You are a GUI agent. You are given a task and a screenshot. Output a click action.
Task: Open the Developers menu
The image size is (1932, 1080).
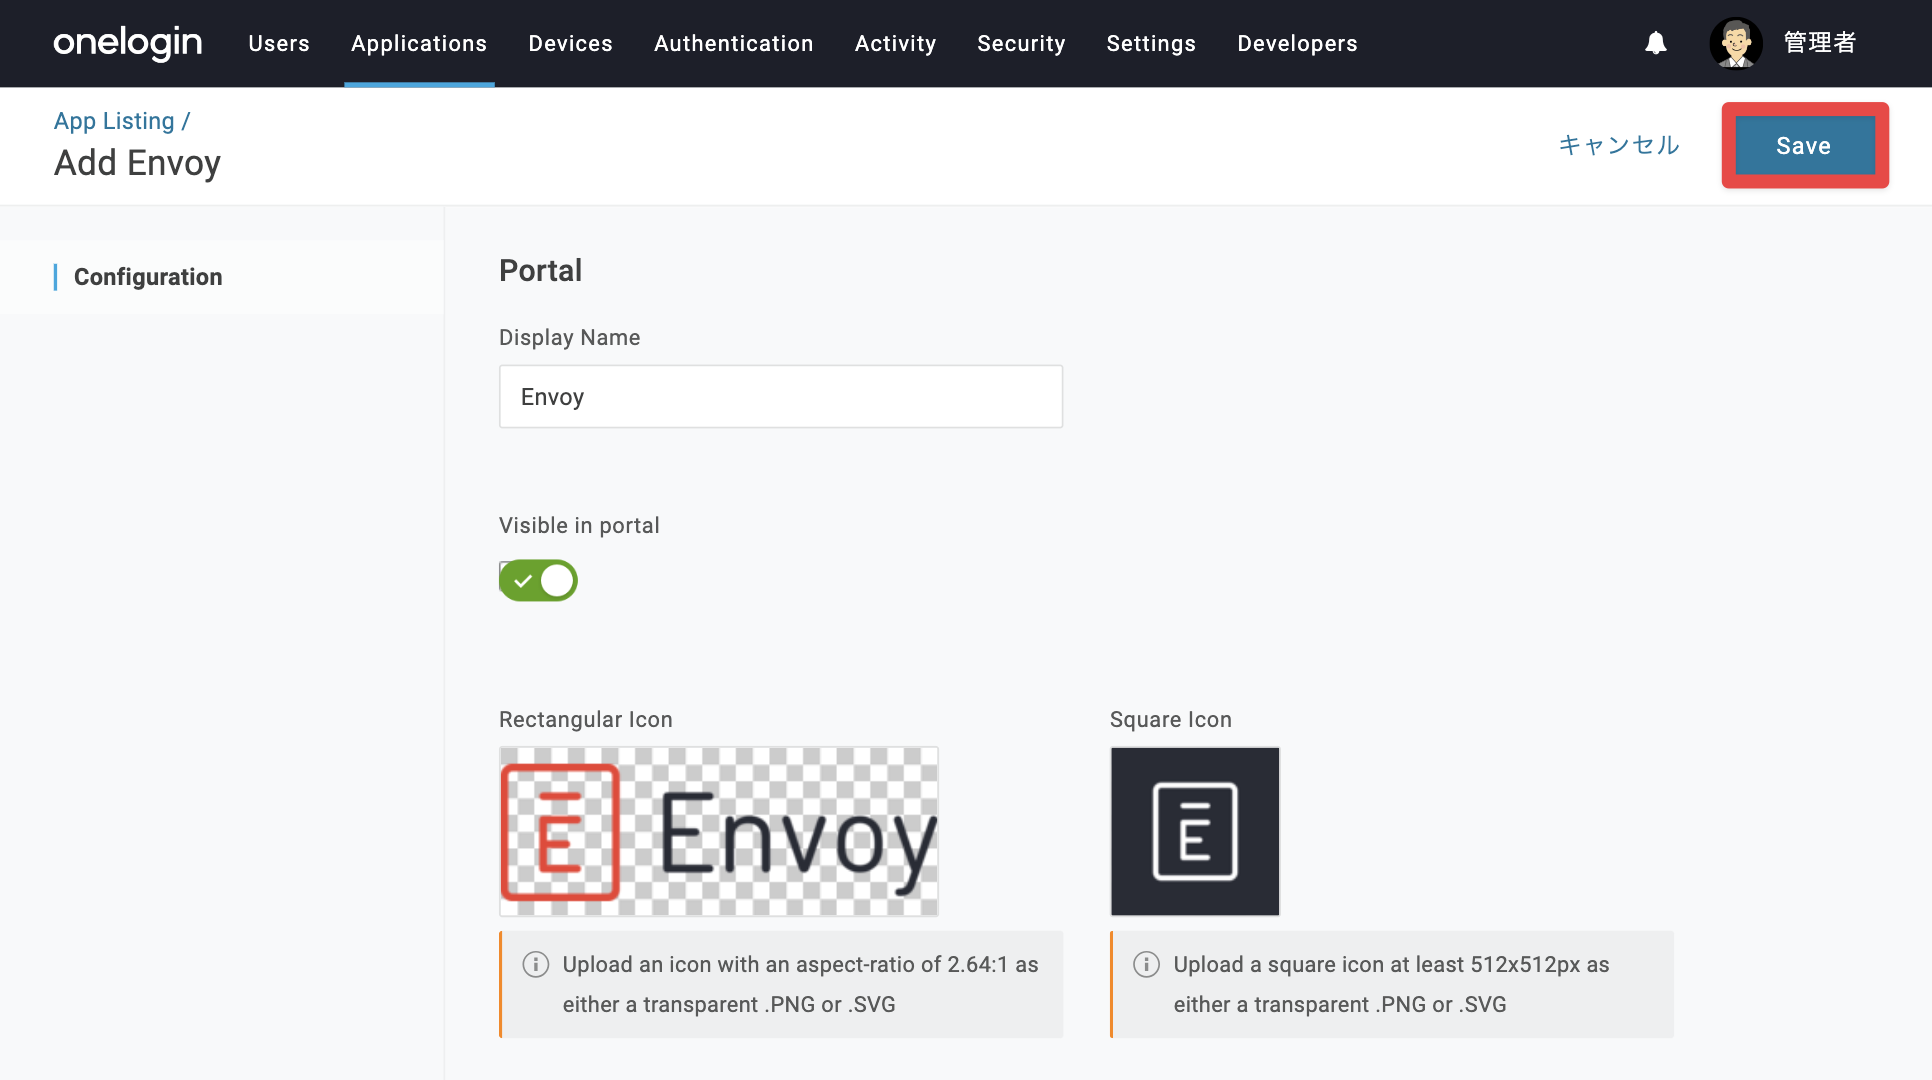pyautogui.click(x=1297, y=43)
